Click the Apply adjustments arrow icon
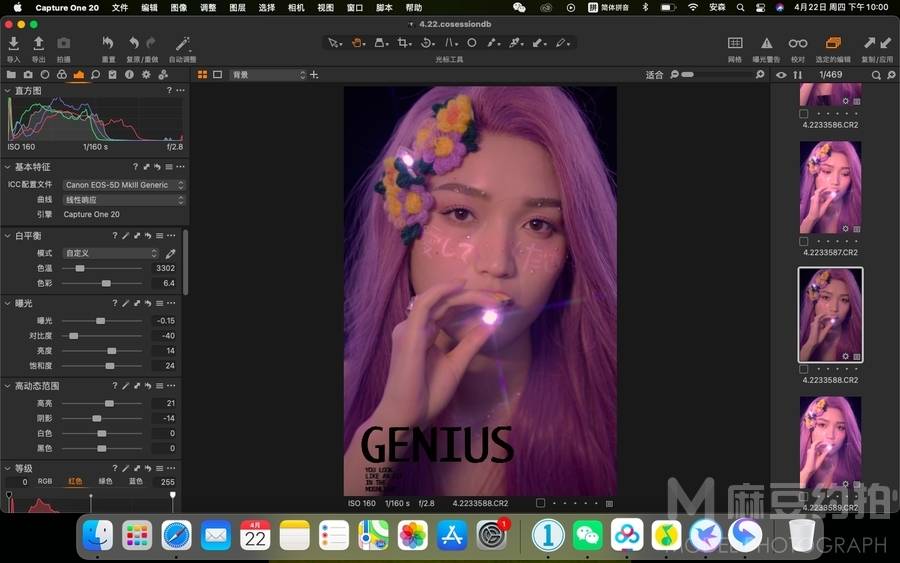The width and height of the screenshot is (900, 563). pos(885,42)
